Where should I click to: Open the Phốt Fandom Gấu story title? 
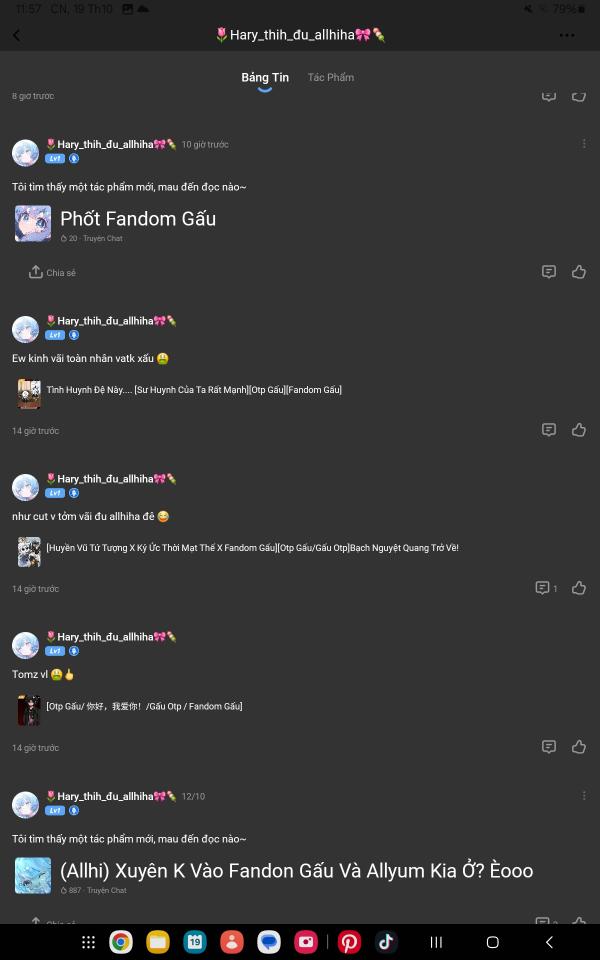tap(138, 219)
